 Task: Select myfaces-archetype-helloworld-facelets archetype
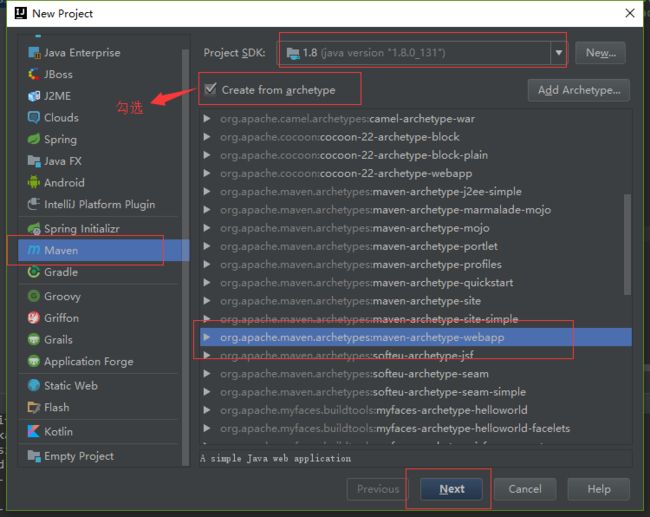(x=416, y=428)
